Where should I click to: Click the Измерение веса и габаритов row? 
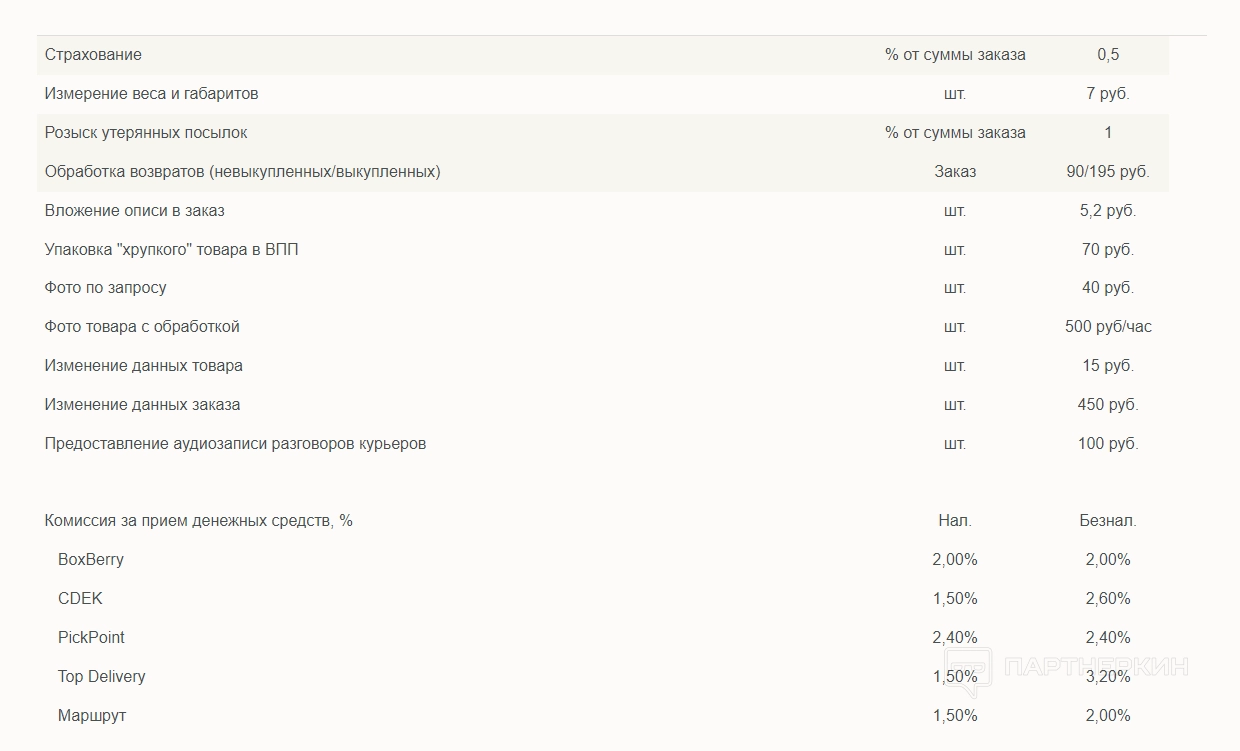[x=151, y=94]
